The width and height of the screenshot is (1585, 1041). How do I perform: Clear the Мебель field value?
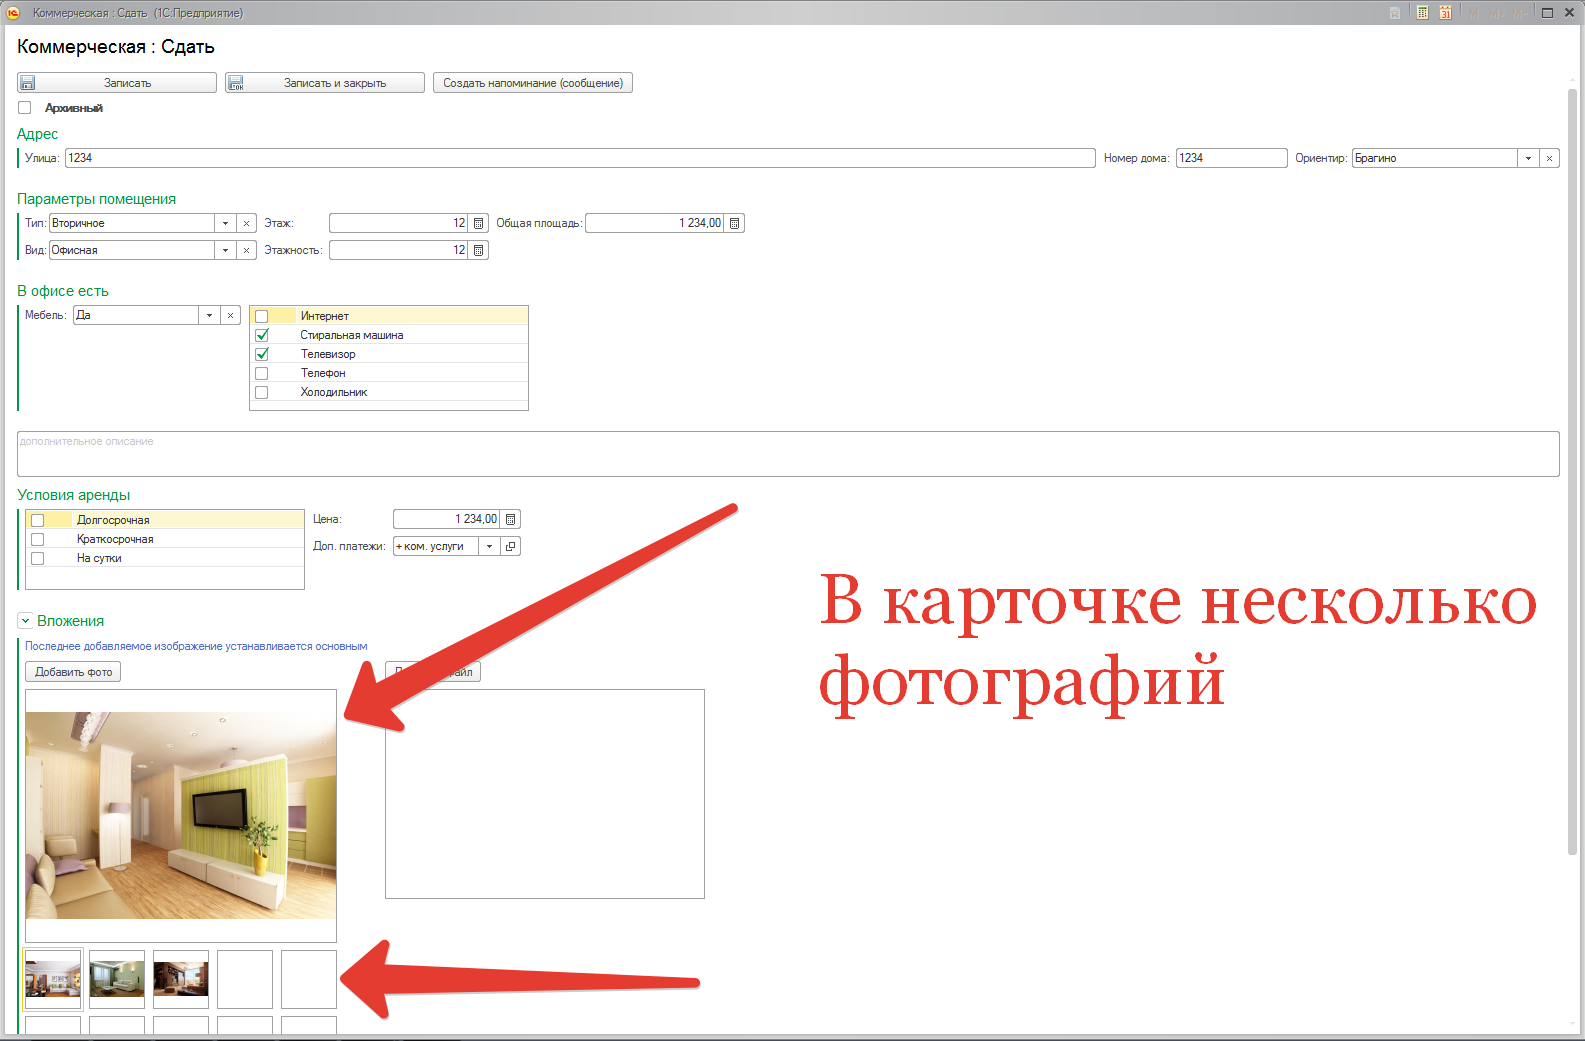point(231,315)
